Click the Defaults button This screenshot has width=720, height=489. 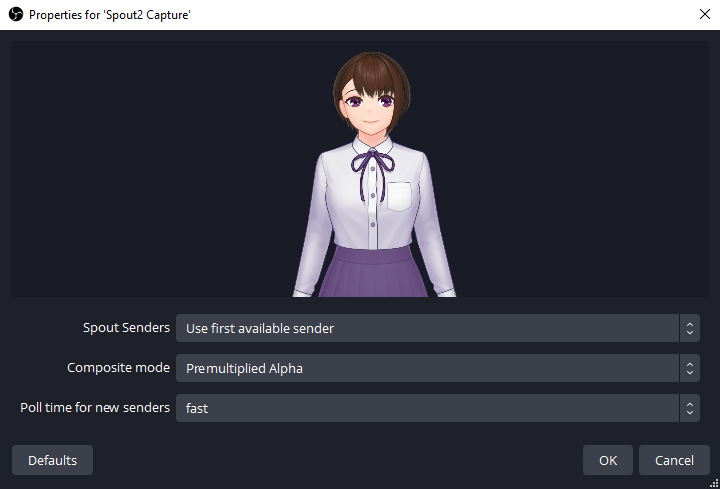(x=52, y=460)
